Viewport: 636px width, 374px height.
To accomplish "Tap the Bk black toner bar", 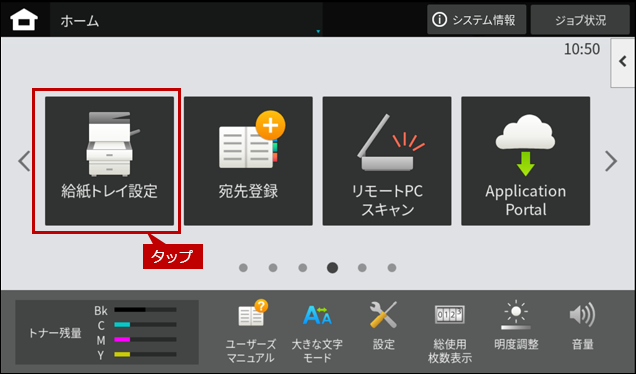I will pyautogui.click(x=145, y=310).
